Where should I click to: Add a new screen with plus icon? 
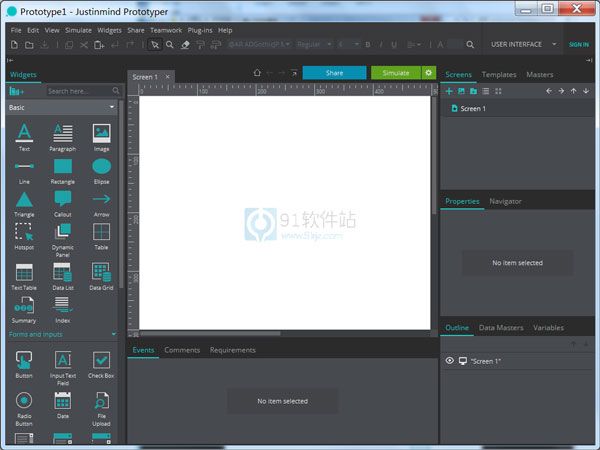point(449,91)
